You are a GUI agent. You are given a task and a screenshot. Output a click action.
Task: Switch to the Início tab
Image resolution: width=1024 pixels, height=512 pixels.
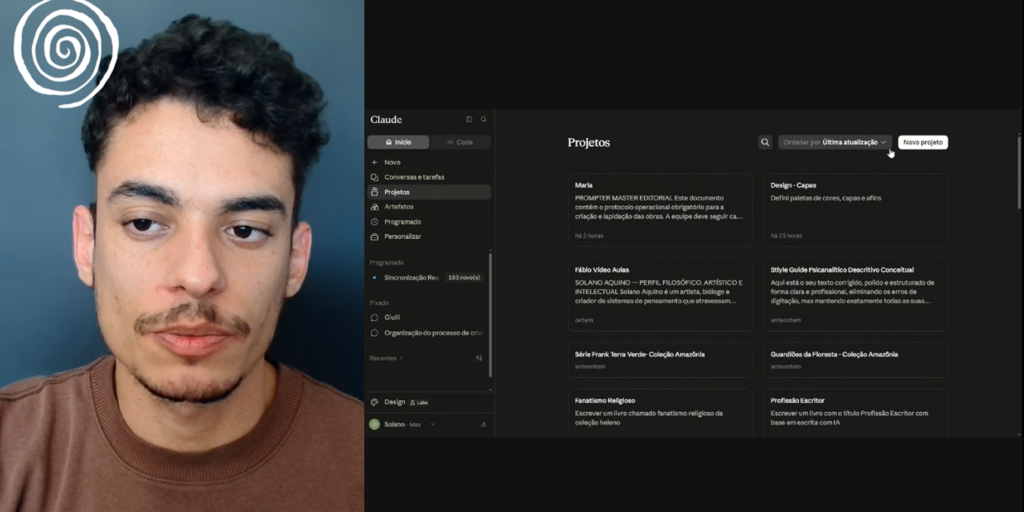point(398,142)
